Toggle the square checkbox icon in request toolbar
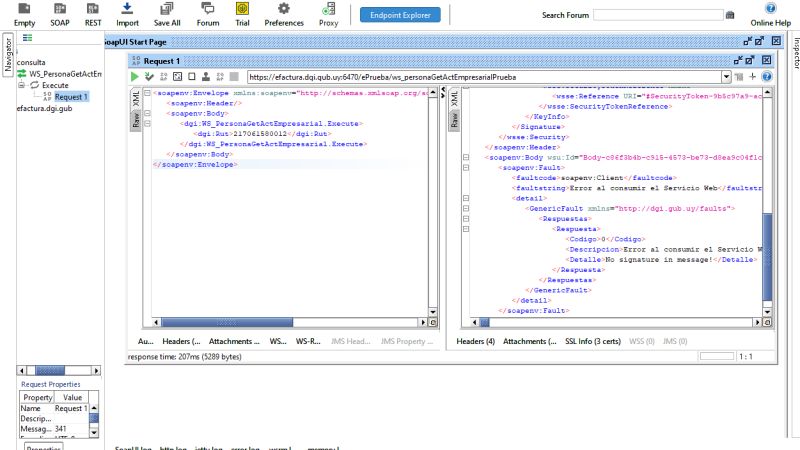The image size is (800, 450). pos(192,77)
